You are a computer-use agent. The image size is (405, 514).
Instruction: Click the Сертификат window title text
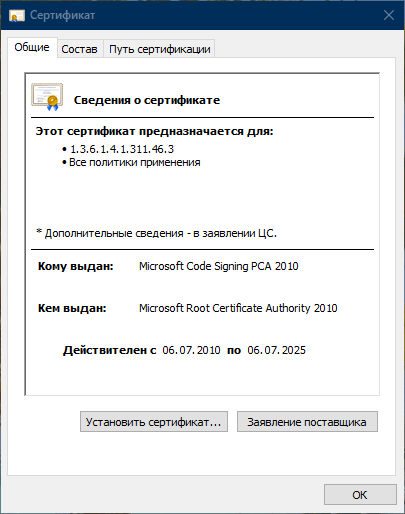tap(63, 15)
